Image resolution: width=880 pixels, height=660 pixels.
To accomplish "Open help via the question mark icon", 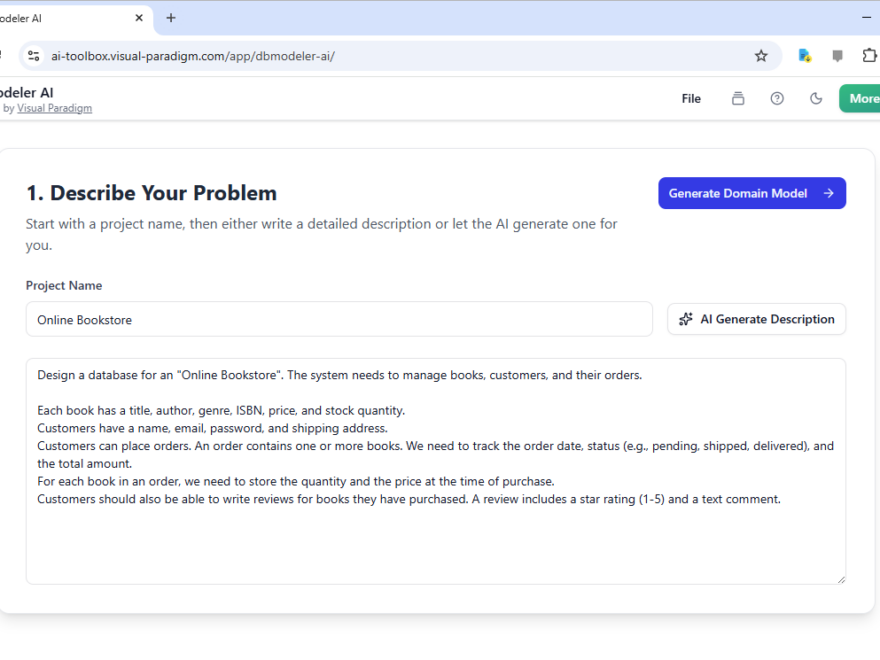I will 777,98.
